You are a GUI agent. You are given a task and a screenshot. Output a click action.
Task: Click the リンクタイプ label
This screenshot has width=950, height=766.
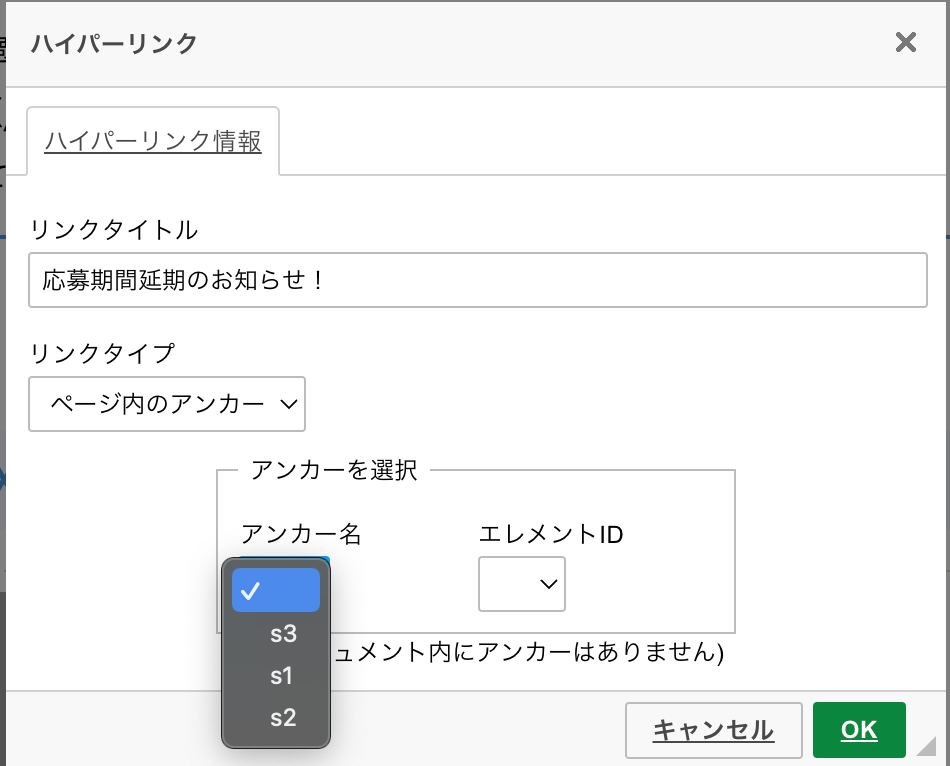102,353
